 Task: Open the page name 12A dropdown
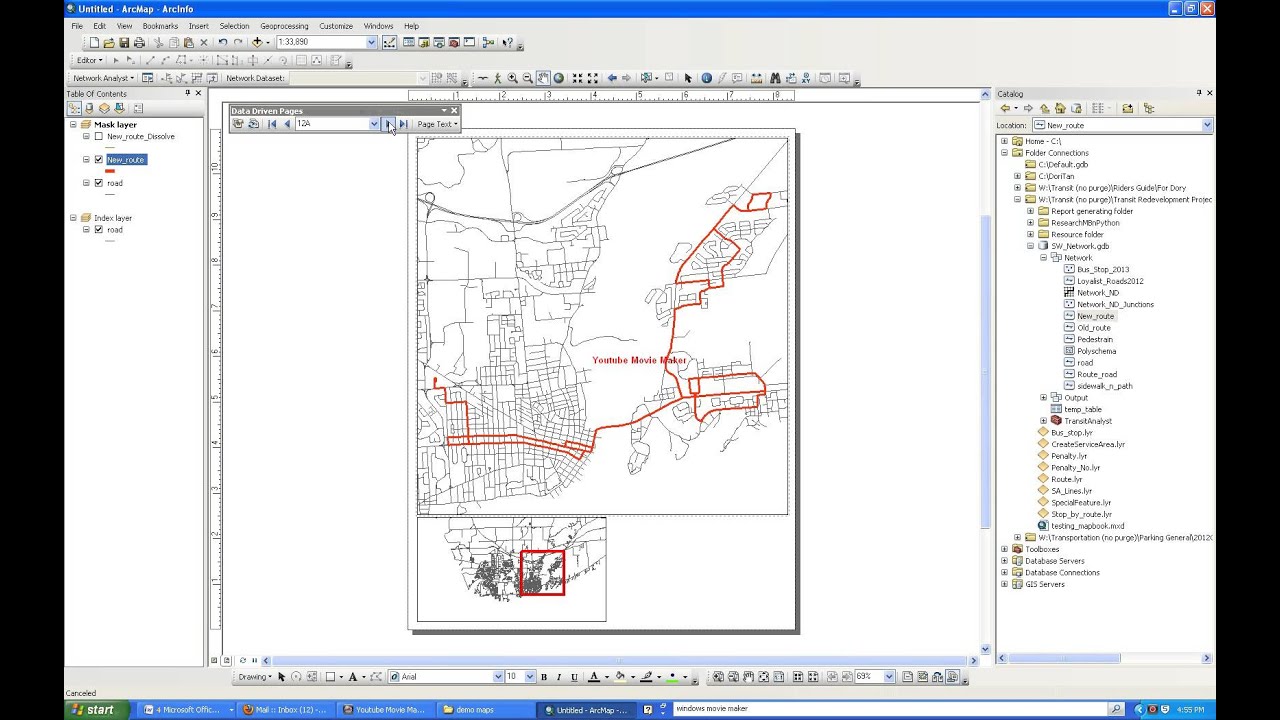pos(374,124)
